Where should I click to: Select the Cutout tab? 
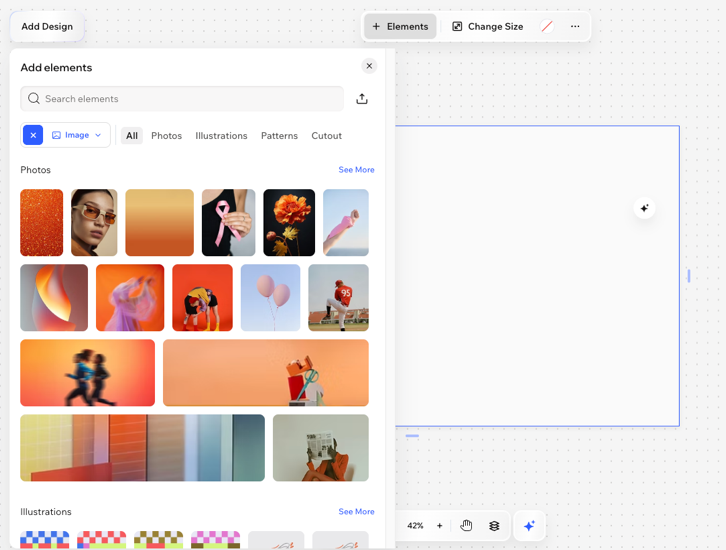pos(326,136)
